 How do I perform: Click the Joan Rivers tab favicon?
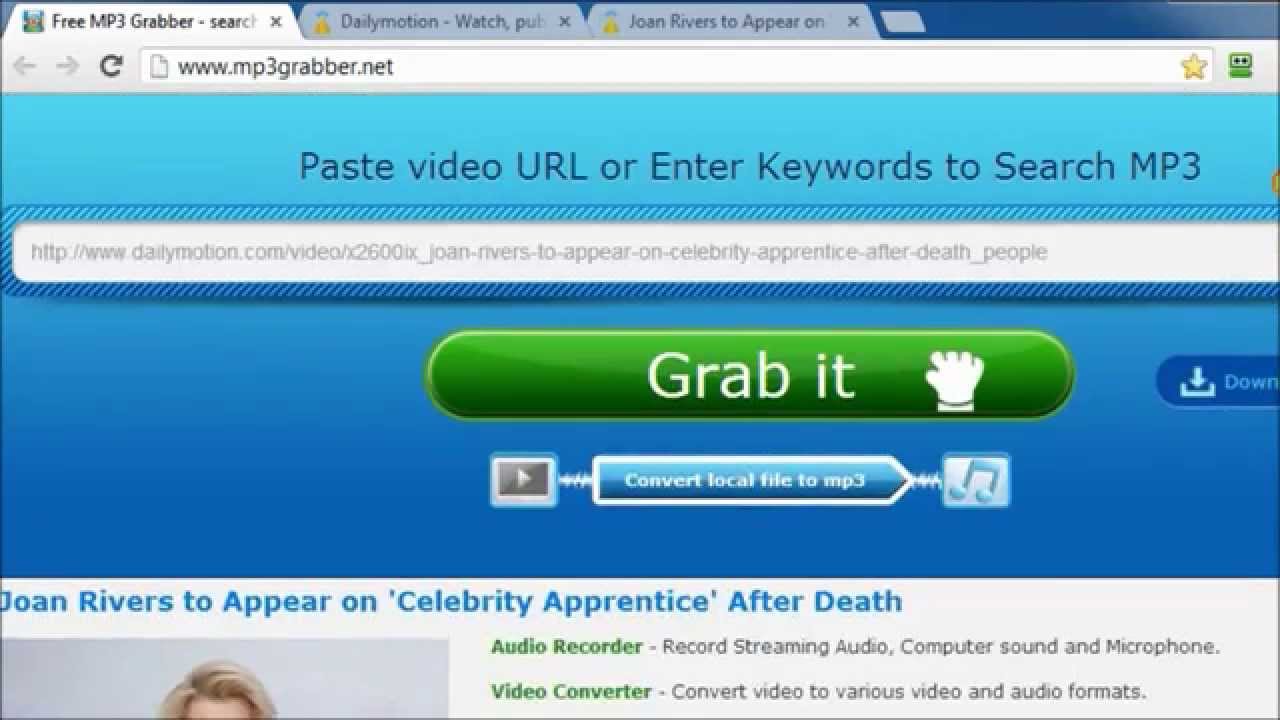(610, 21)
